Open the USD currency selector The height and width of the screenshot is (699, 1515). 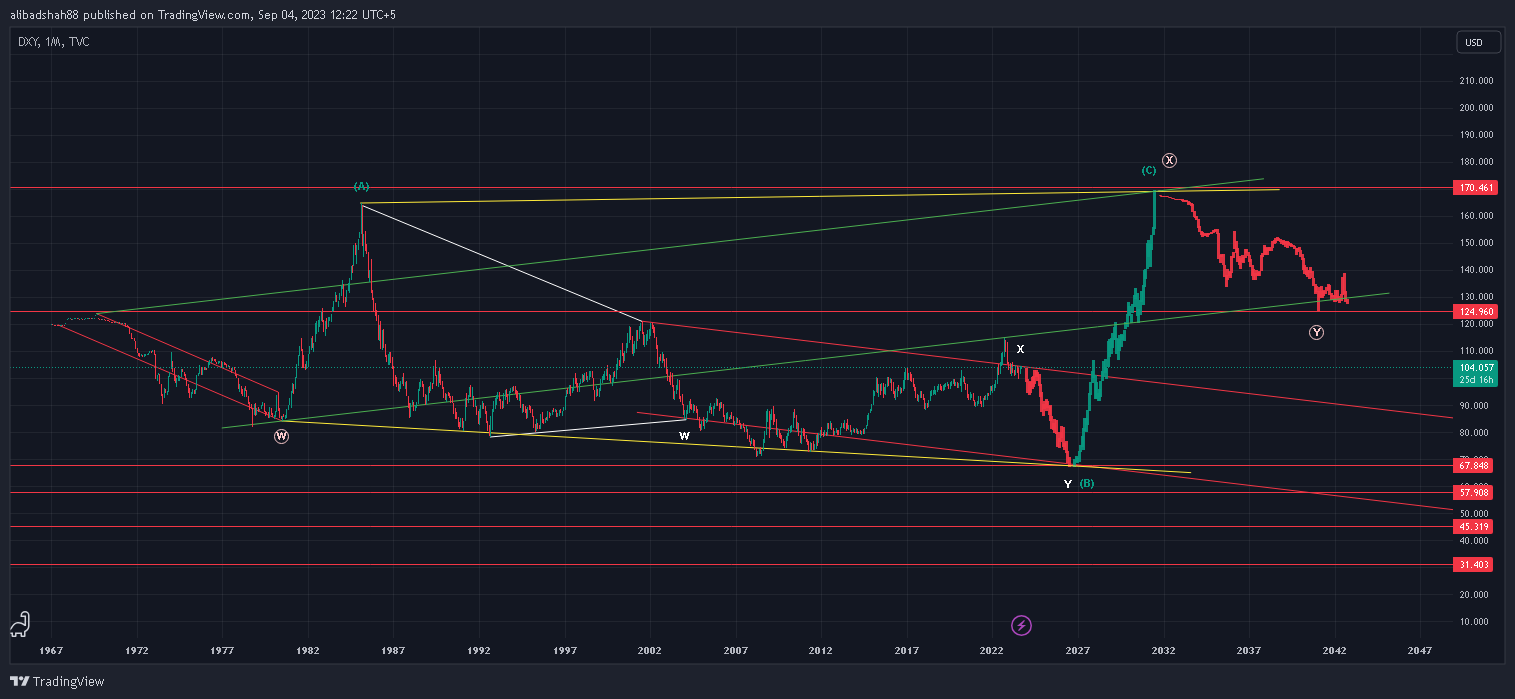click(x=1479, y=42)
